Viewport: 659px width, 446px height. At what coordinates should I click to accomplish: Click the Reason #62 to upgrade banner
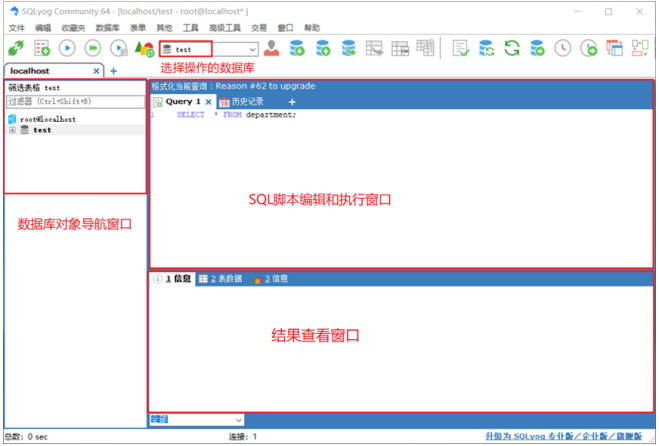233,86
